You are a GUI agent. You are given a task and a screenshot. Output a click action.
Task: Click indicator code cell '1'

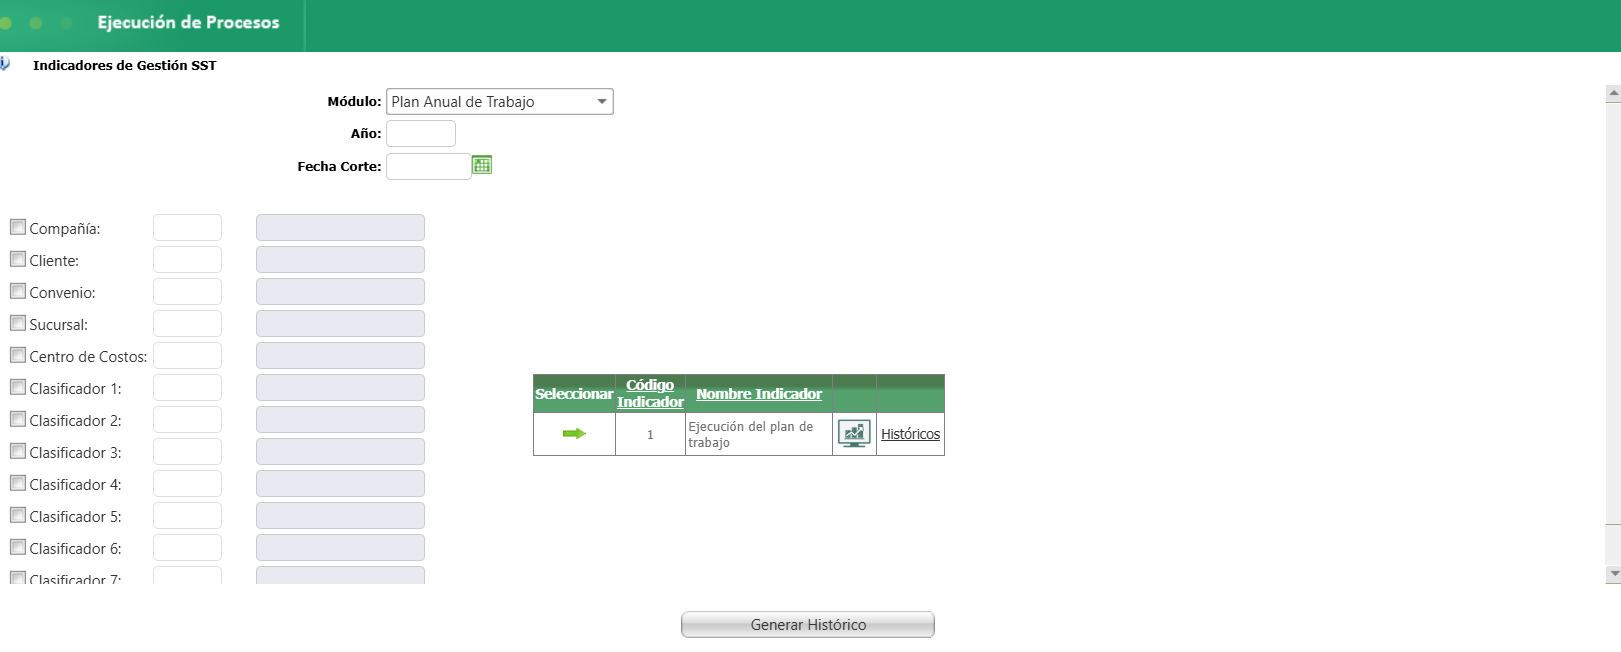[x=650, y=434]
